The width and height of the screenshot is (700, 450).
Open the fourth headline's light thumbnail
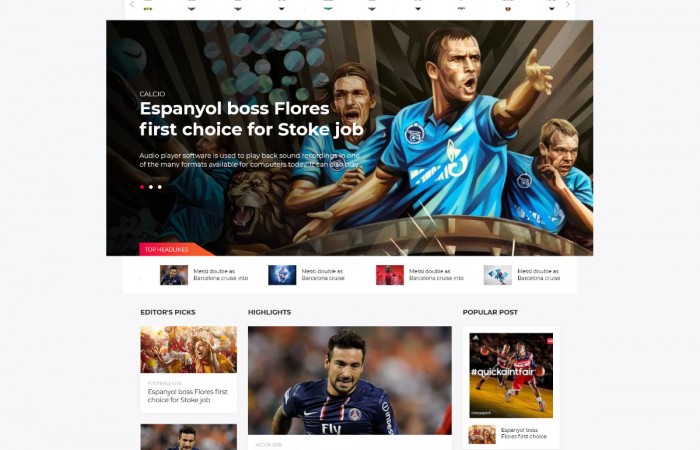pyautogui.click(x=497, y=275)
